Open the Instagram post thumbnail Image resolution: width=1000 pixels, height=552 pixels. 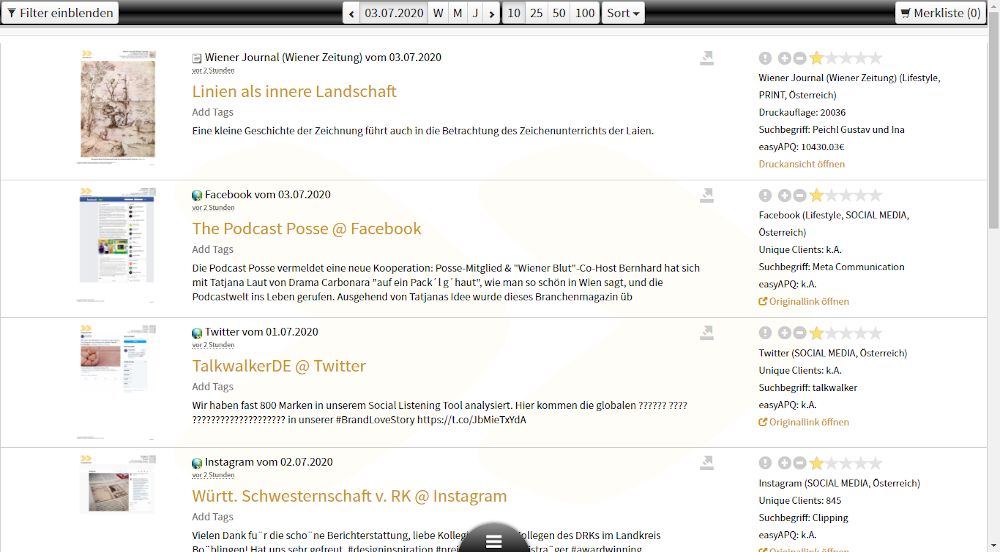click(117, 484)
